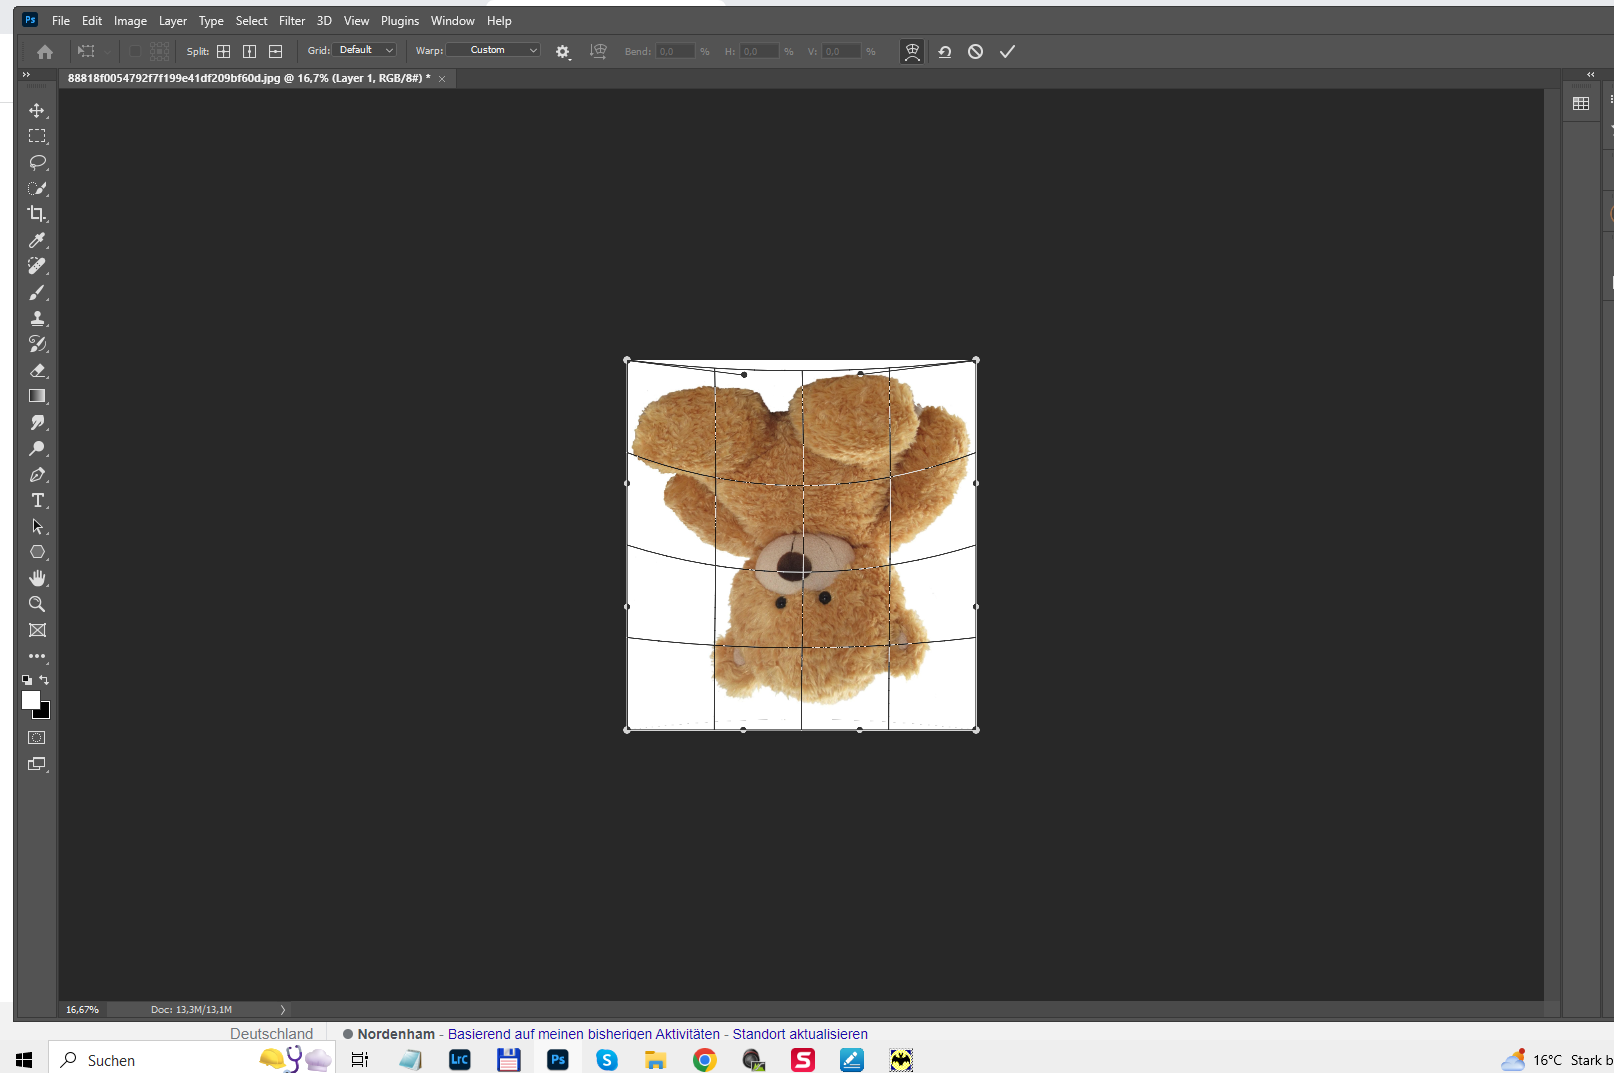Viewport: 1614px width, 1073px height.
Task: Swap foreground and background colors
Action: [44, 680]
